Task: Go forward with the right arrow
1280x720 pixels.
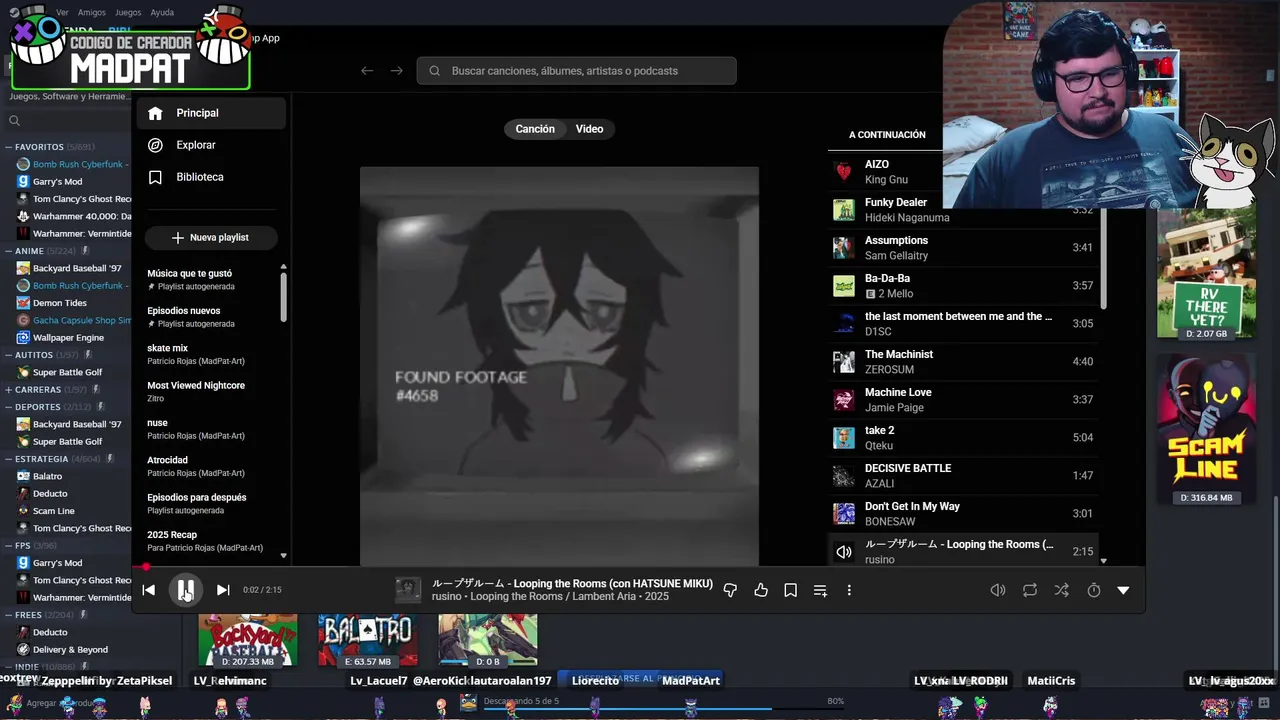Action: click(x=397, y=71)
